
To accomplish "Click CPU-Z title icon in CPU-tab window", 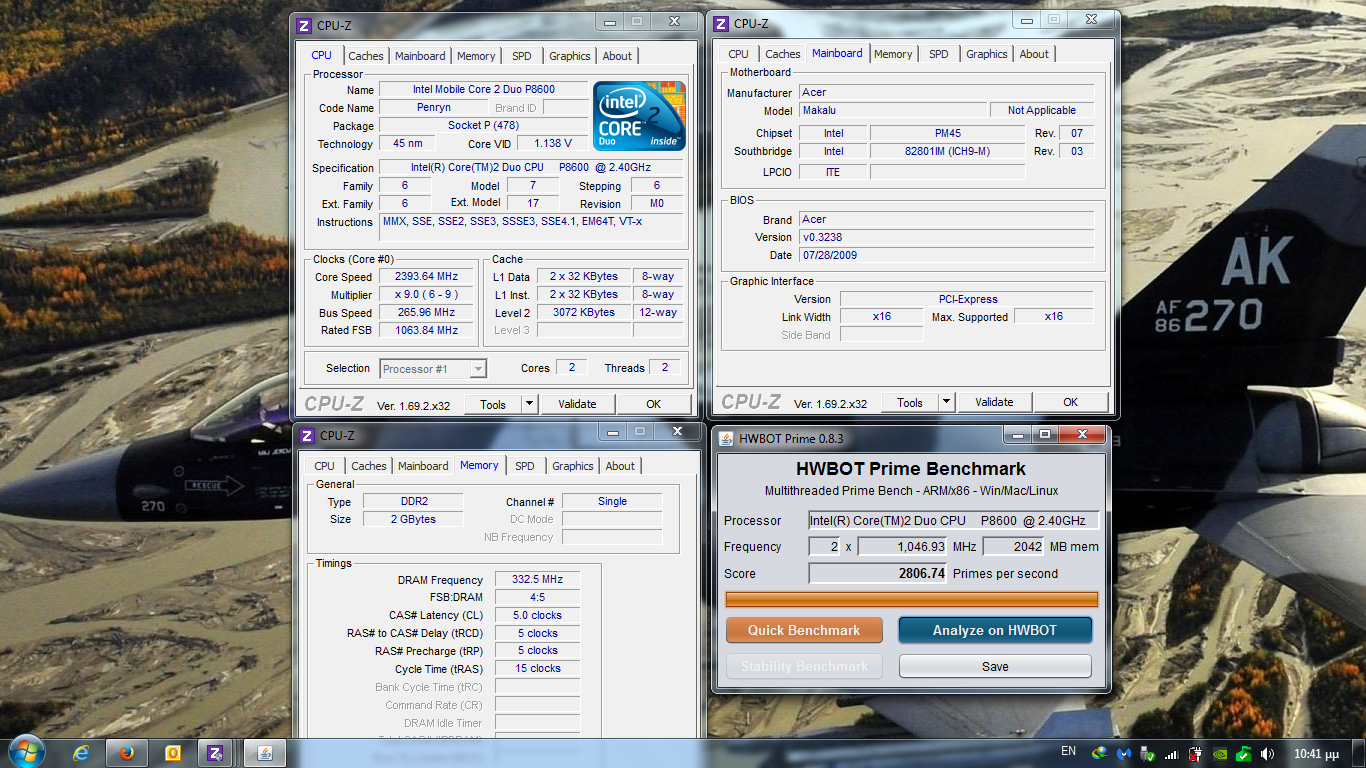I will (304, 25).
